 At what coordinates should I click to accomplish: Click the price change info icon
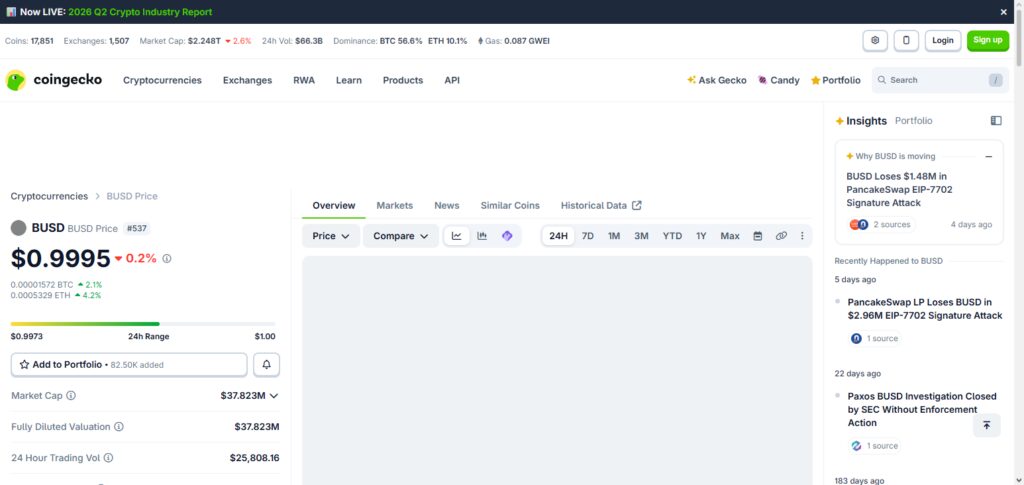click(167, 258)
